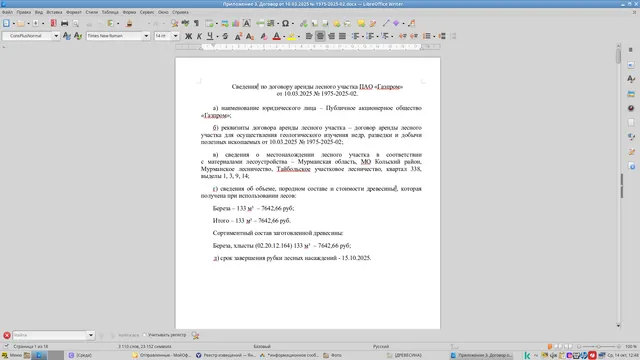
Task: Apply red font color
Action: point(276,36)
